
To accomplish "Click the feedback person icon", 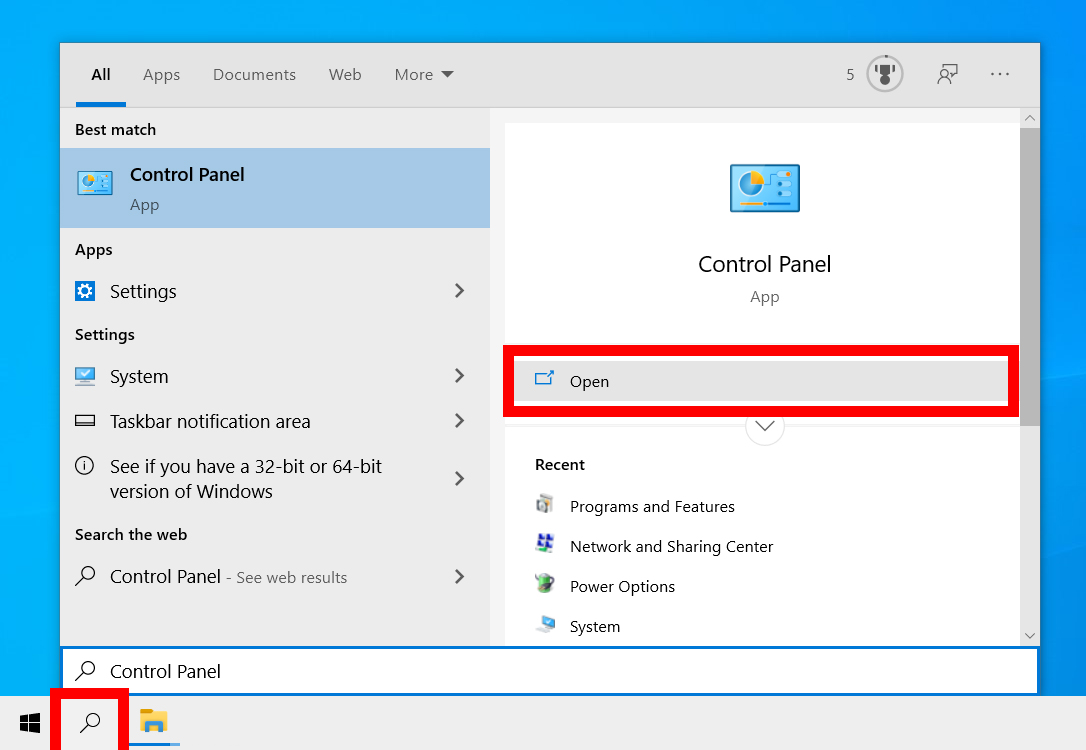I will (x=947, y=73).
